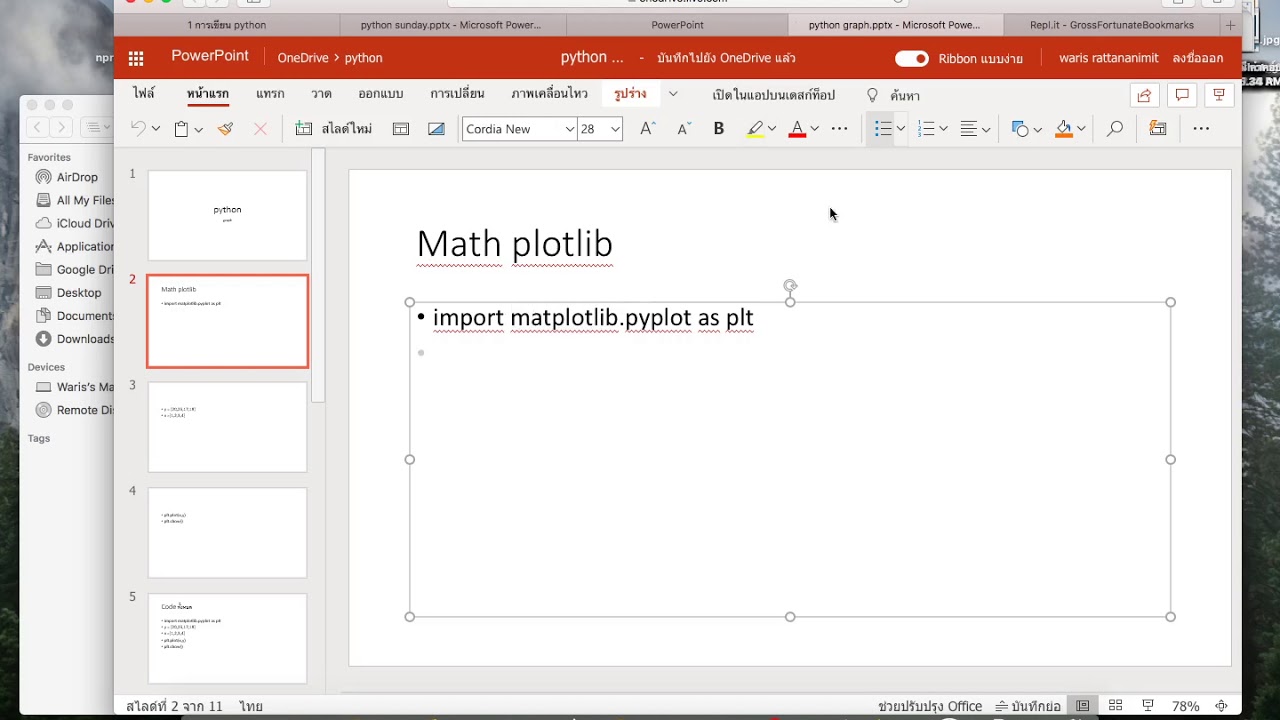
Task: Toggle bullet list formatting
Action: coord(882,129)
